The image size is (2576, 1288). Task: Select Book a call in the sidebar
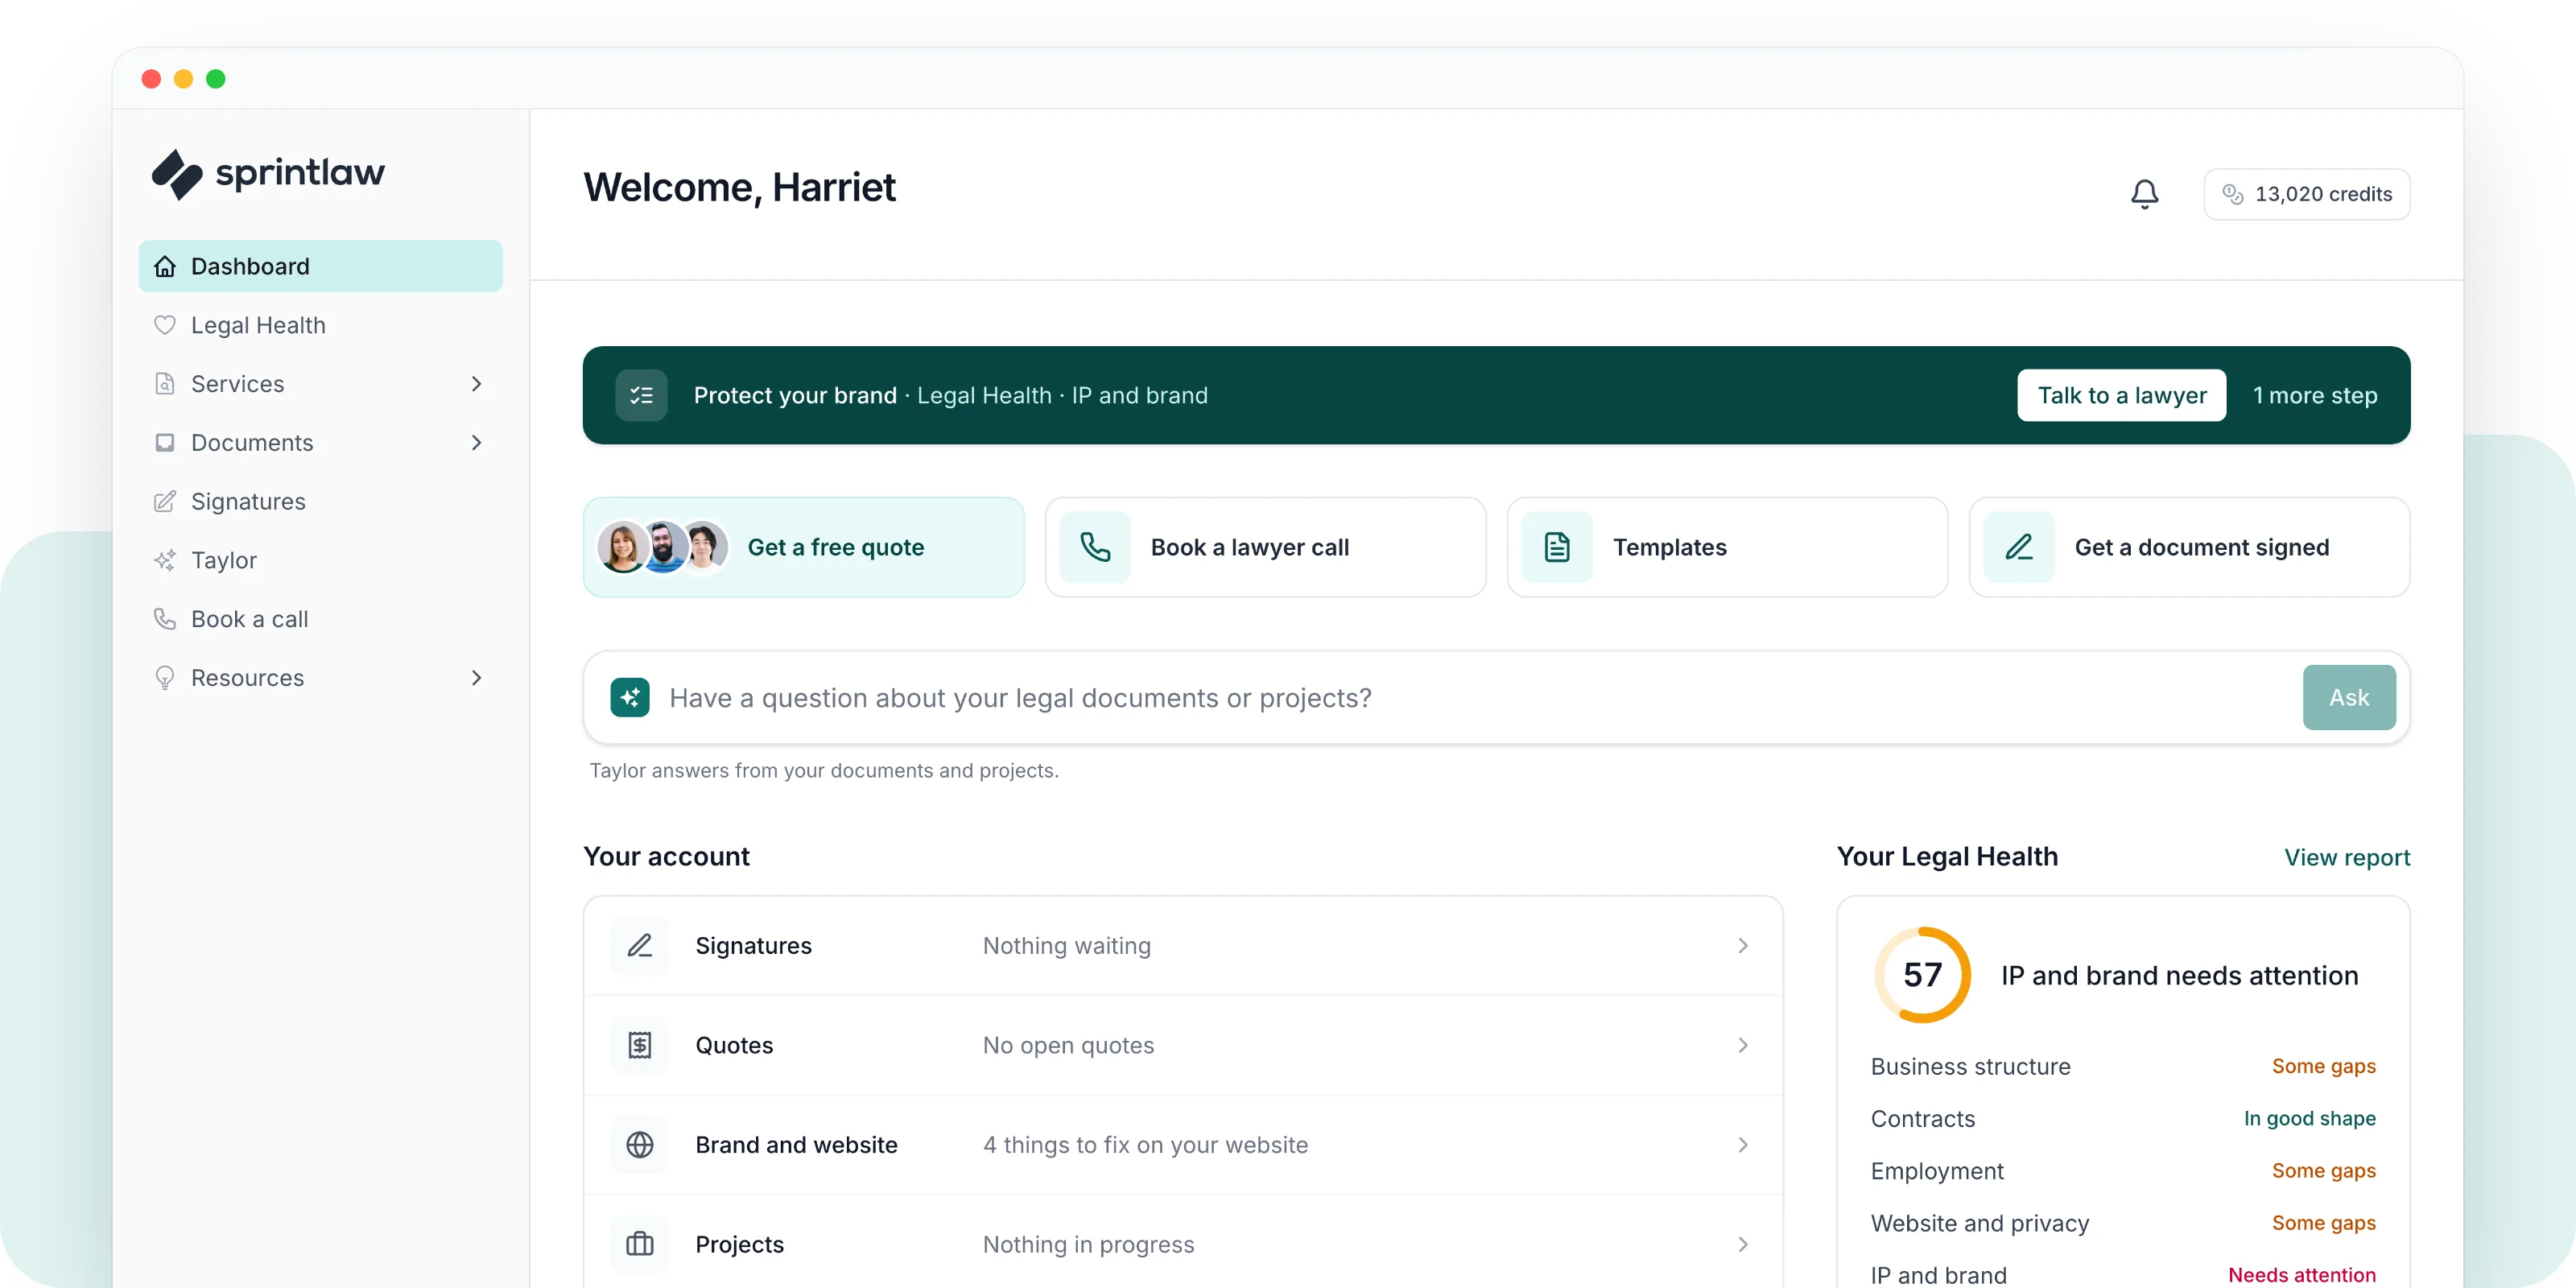[x=320, y=619]
